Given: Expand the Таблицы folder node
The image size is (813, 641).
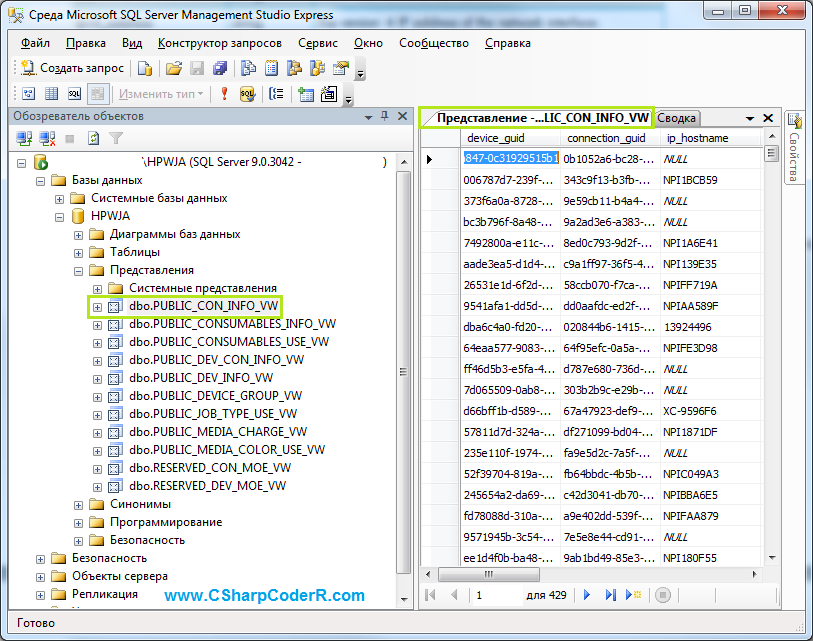Looking at the screenshot, I should click(78, 253).
